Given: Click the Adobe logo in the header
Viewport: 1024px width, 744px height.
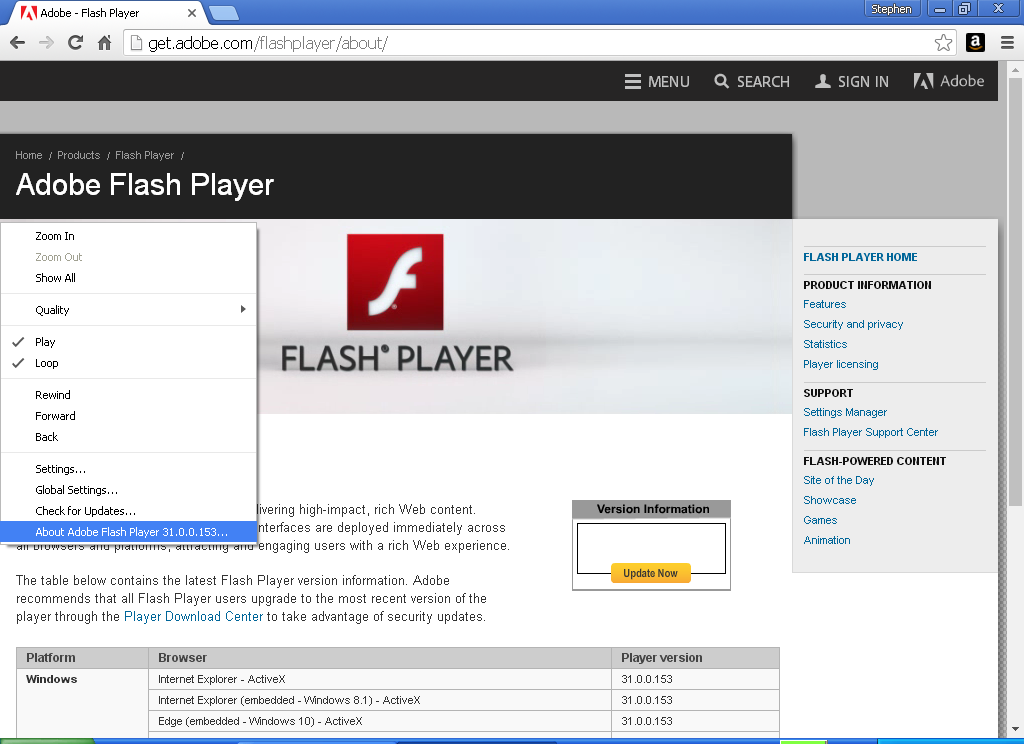Looking at the screenshot, I should 949,81.
